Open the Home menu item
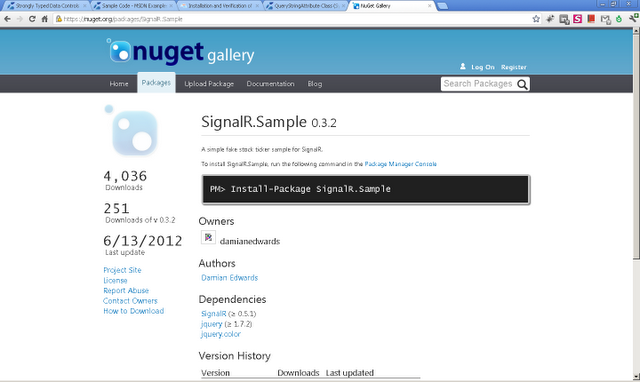 click(119, 84)
